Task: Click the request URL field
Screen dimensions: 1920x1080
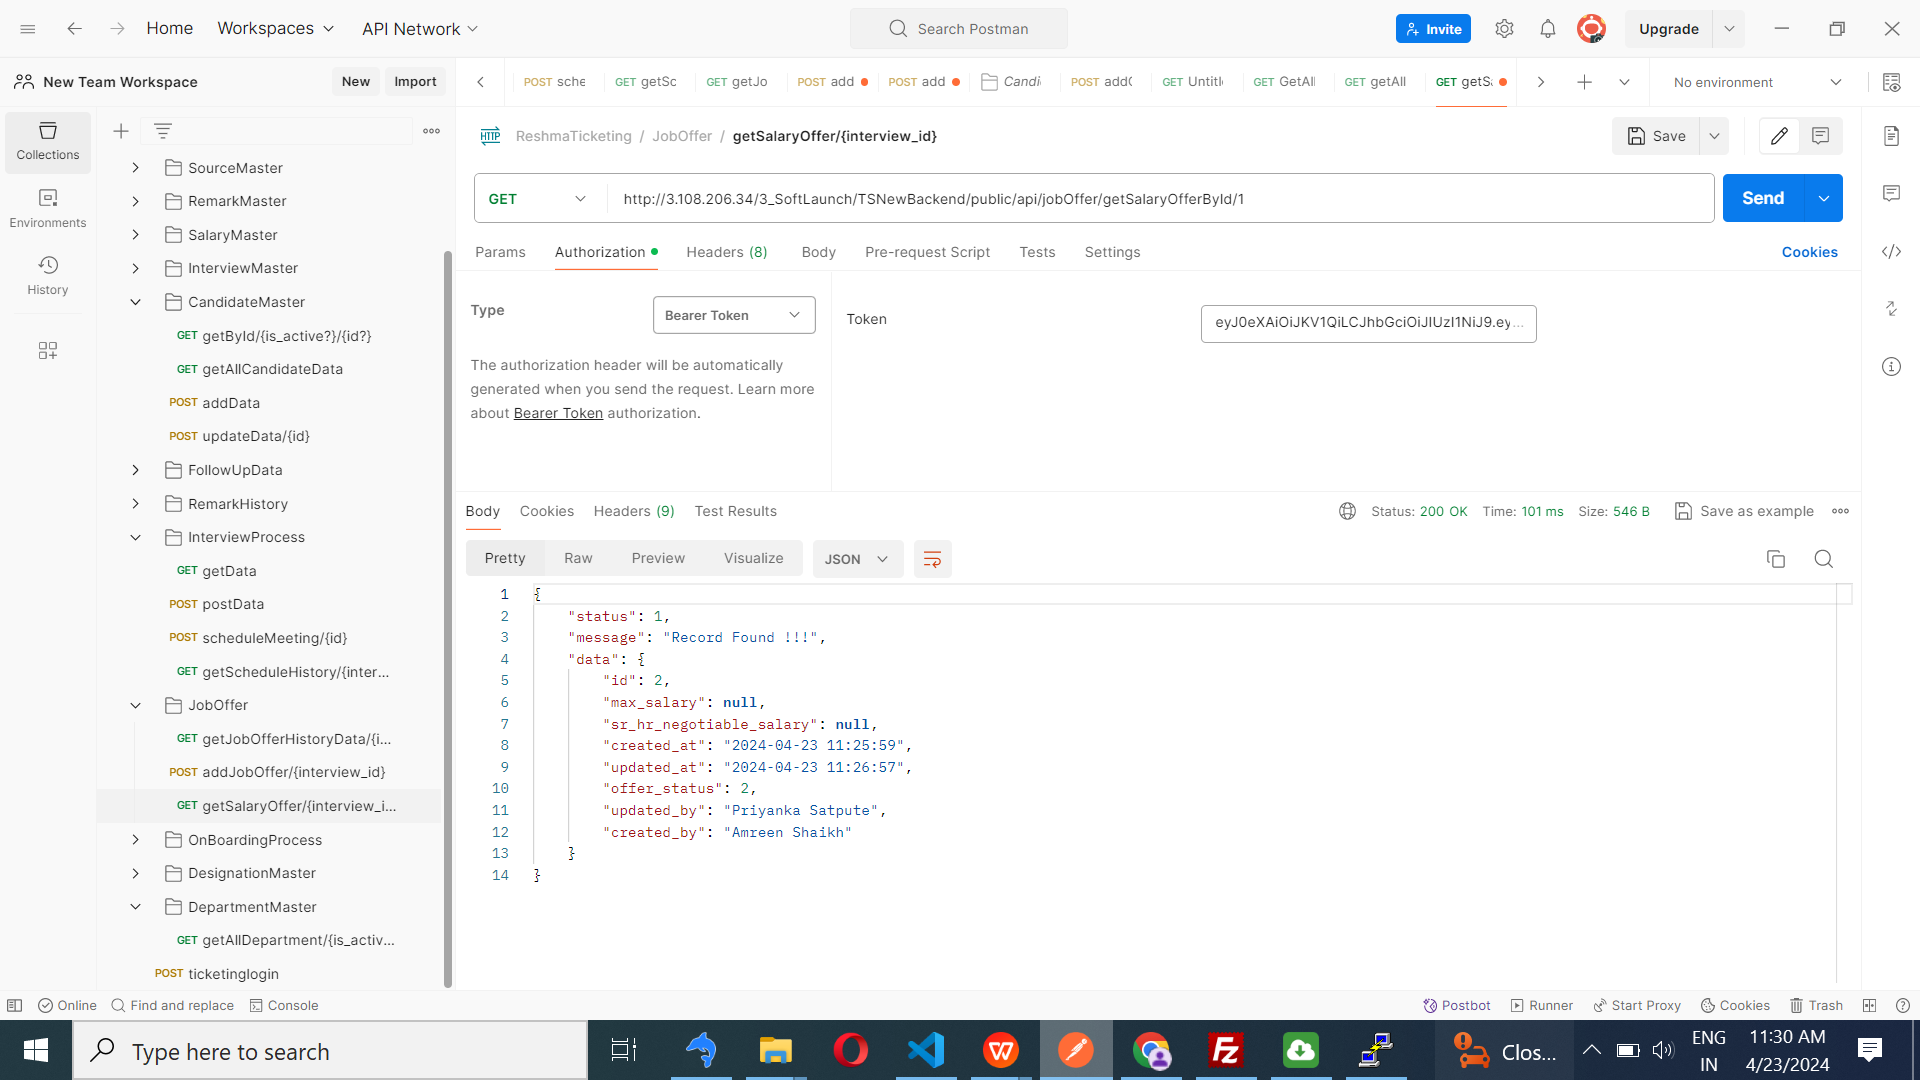Action: [x=1160, y=199]
